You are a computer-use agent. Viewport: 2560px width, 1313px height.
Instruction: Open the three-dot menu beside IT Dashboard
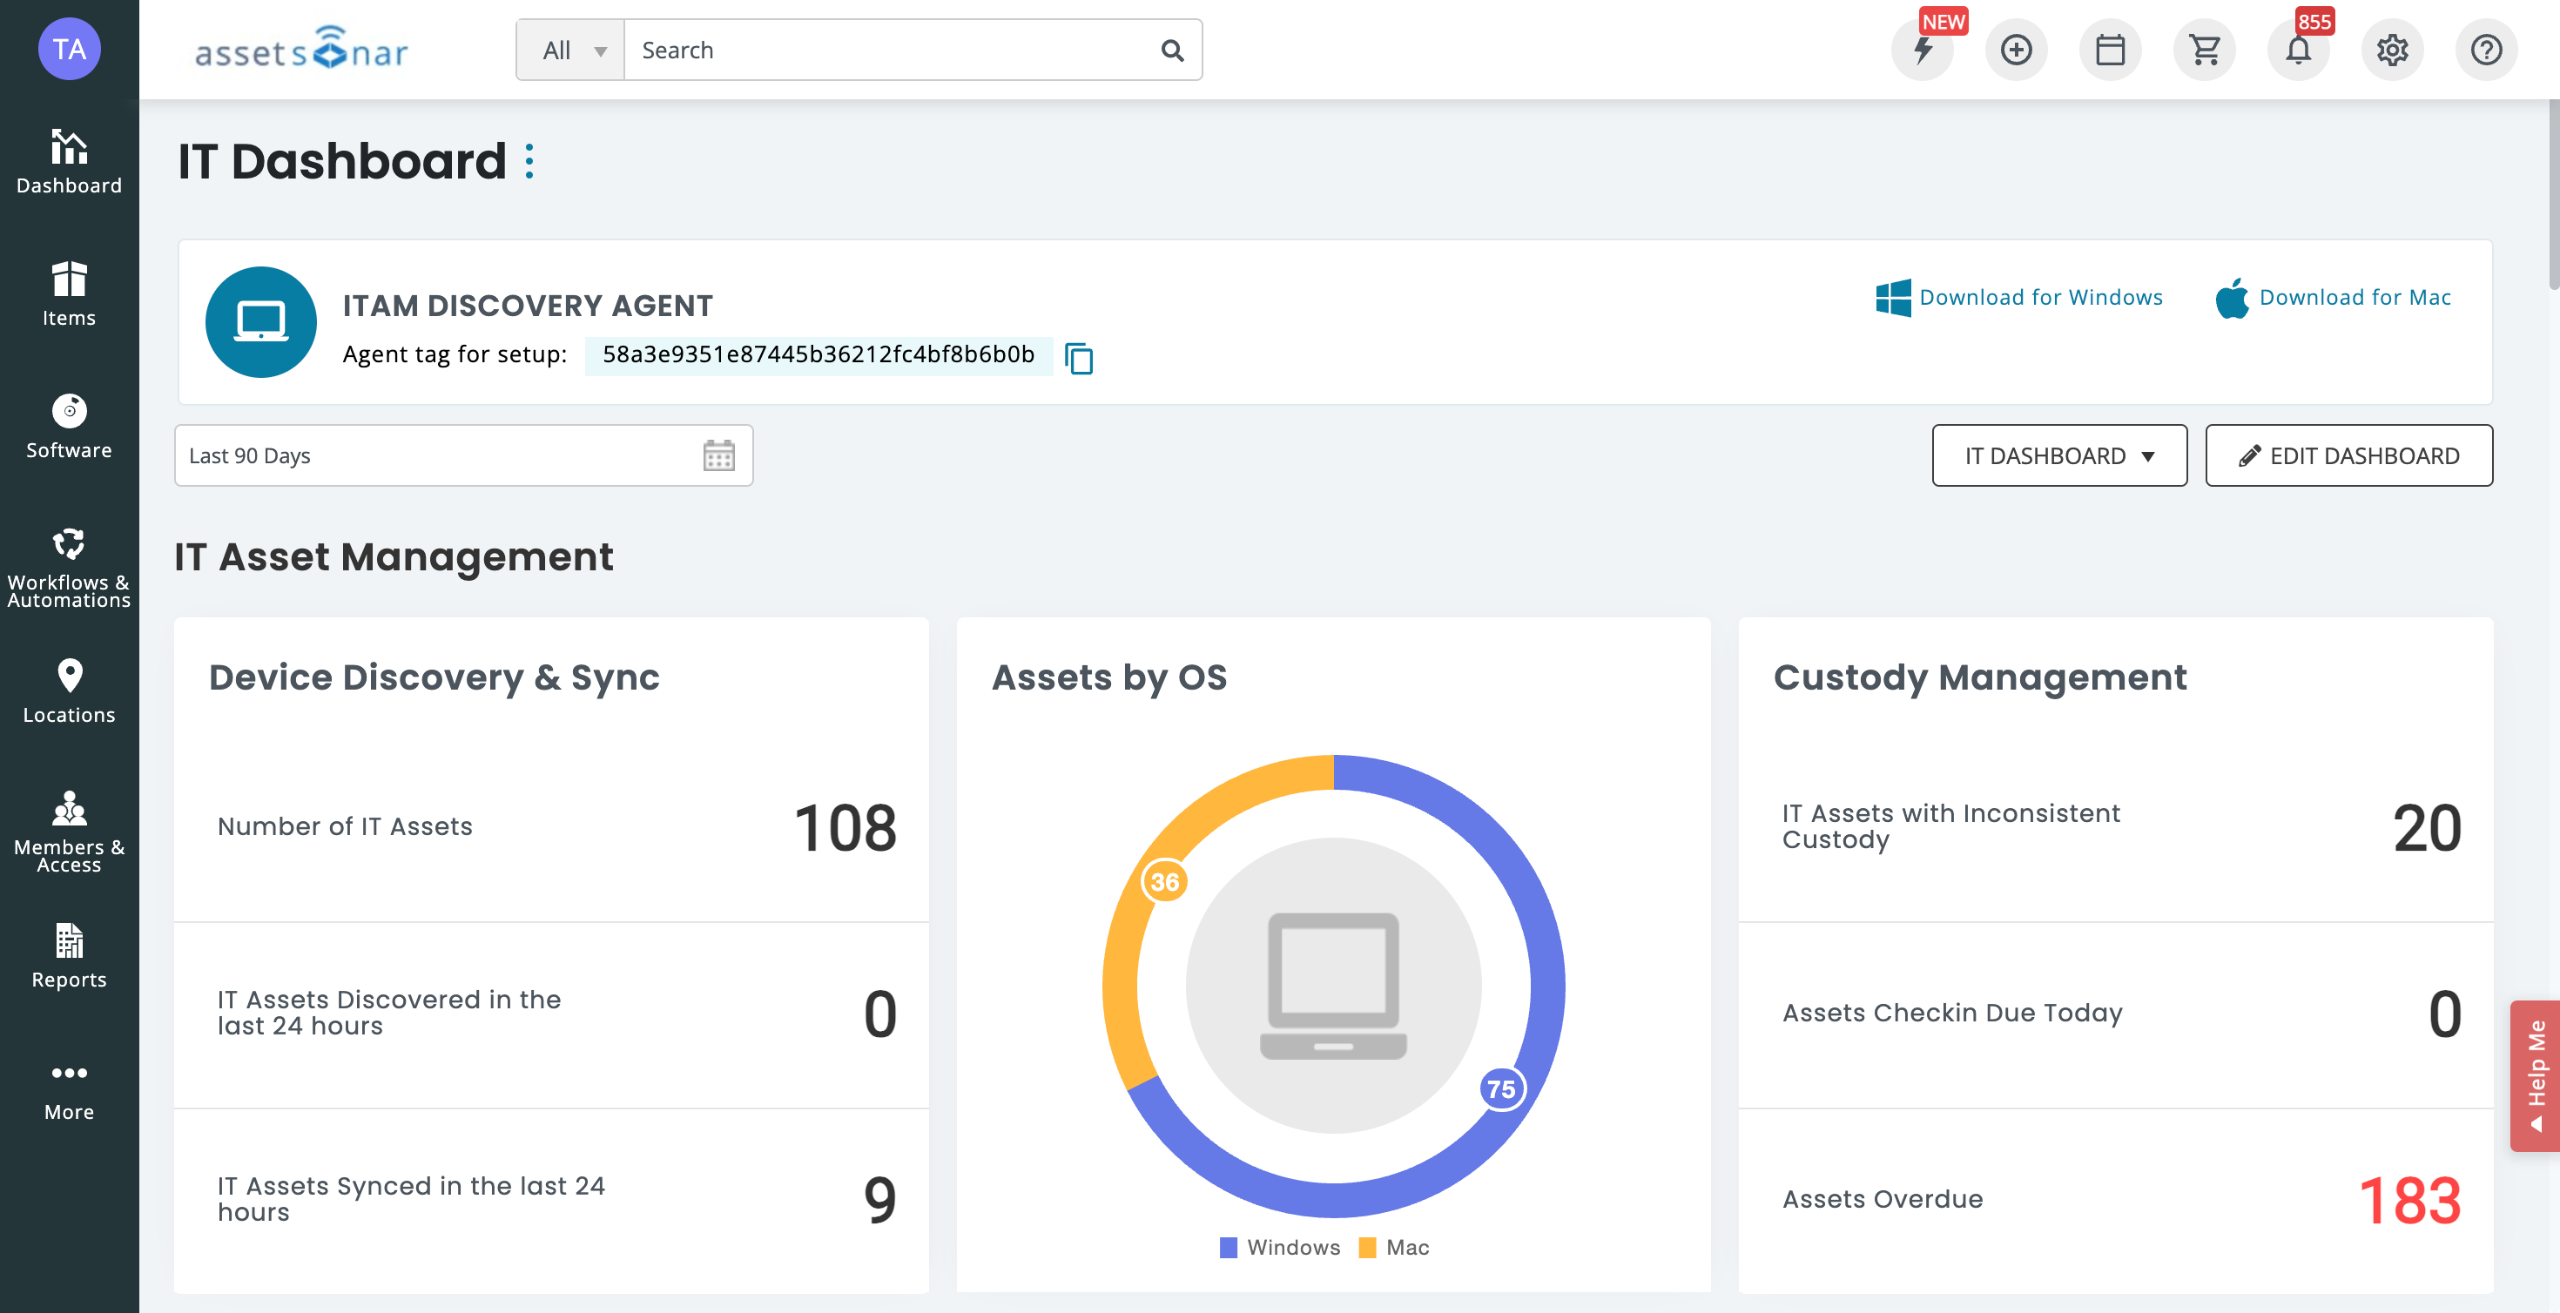click(x=530, y=161)
